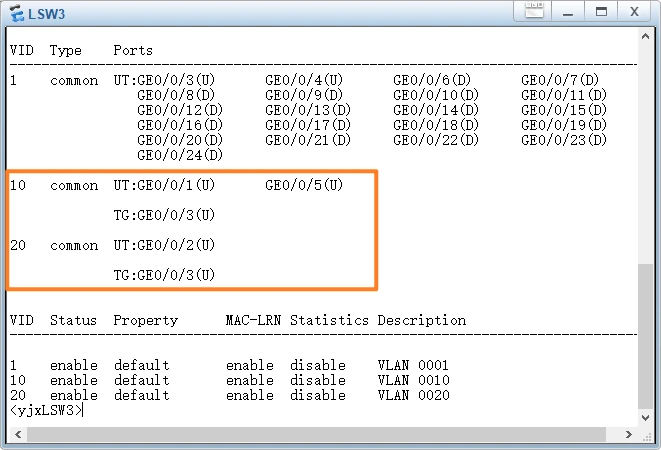This screenshot has width=661, height=450.
Task: Click the Ports column header
Action: click(133, 50)
